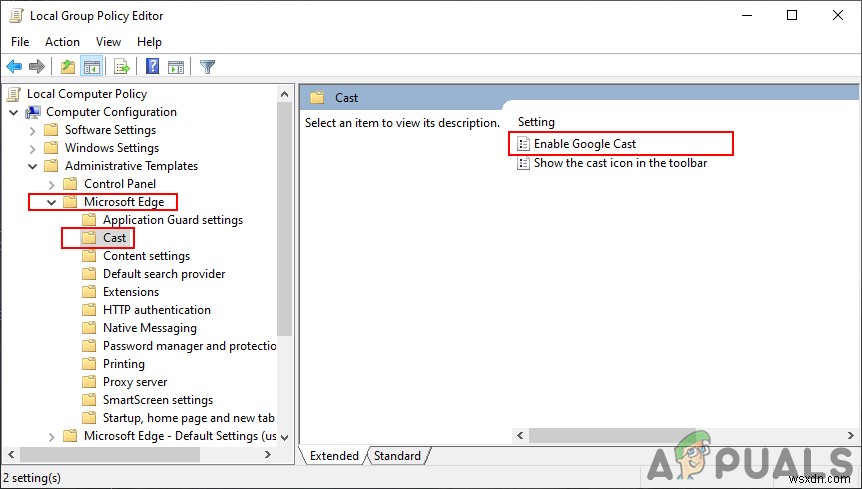862x489 pixels.
Task: Click the tree pane vertical scrollbar thumb
Action: point(284,219)
